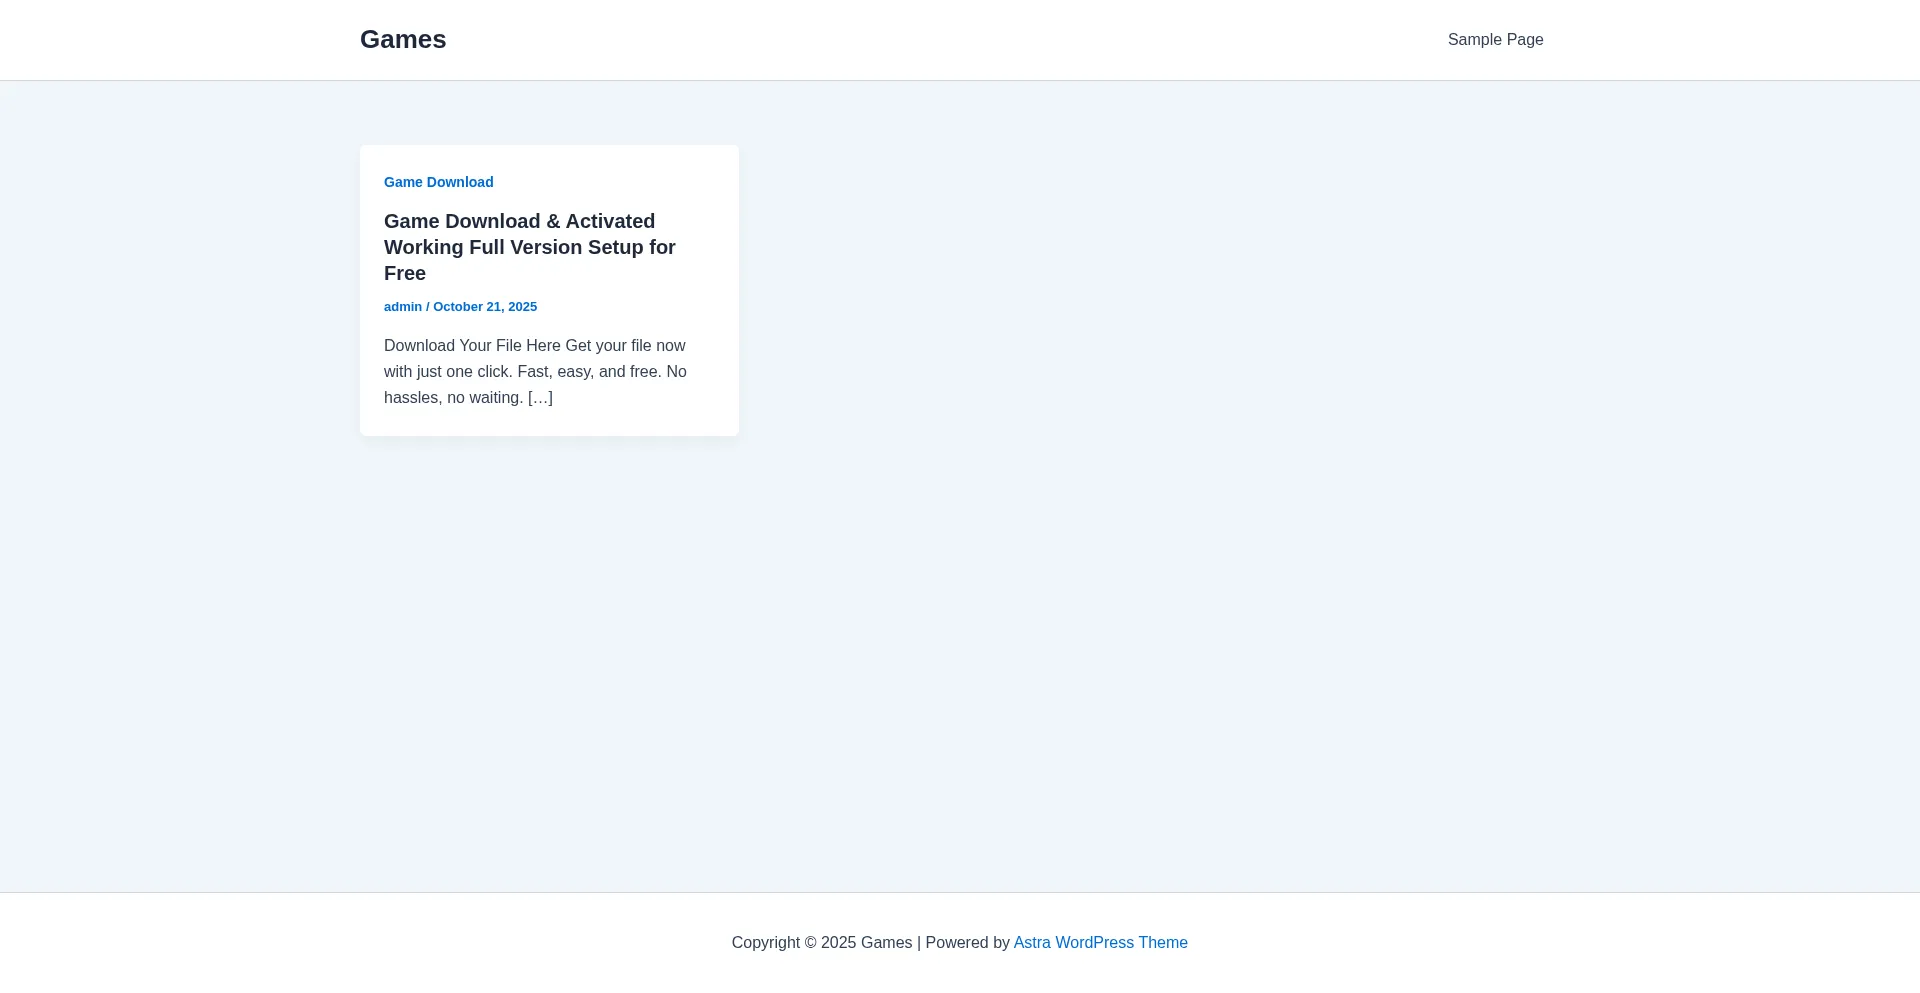Open the Game Download & Activated post title
Screen dimensions: 1920x993
pos(519,222)
